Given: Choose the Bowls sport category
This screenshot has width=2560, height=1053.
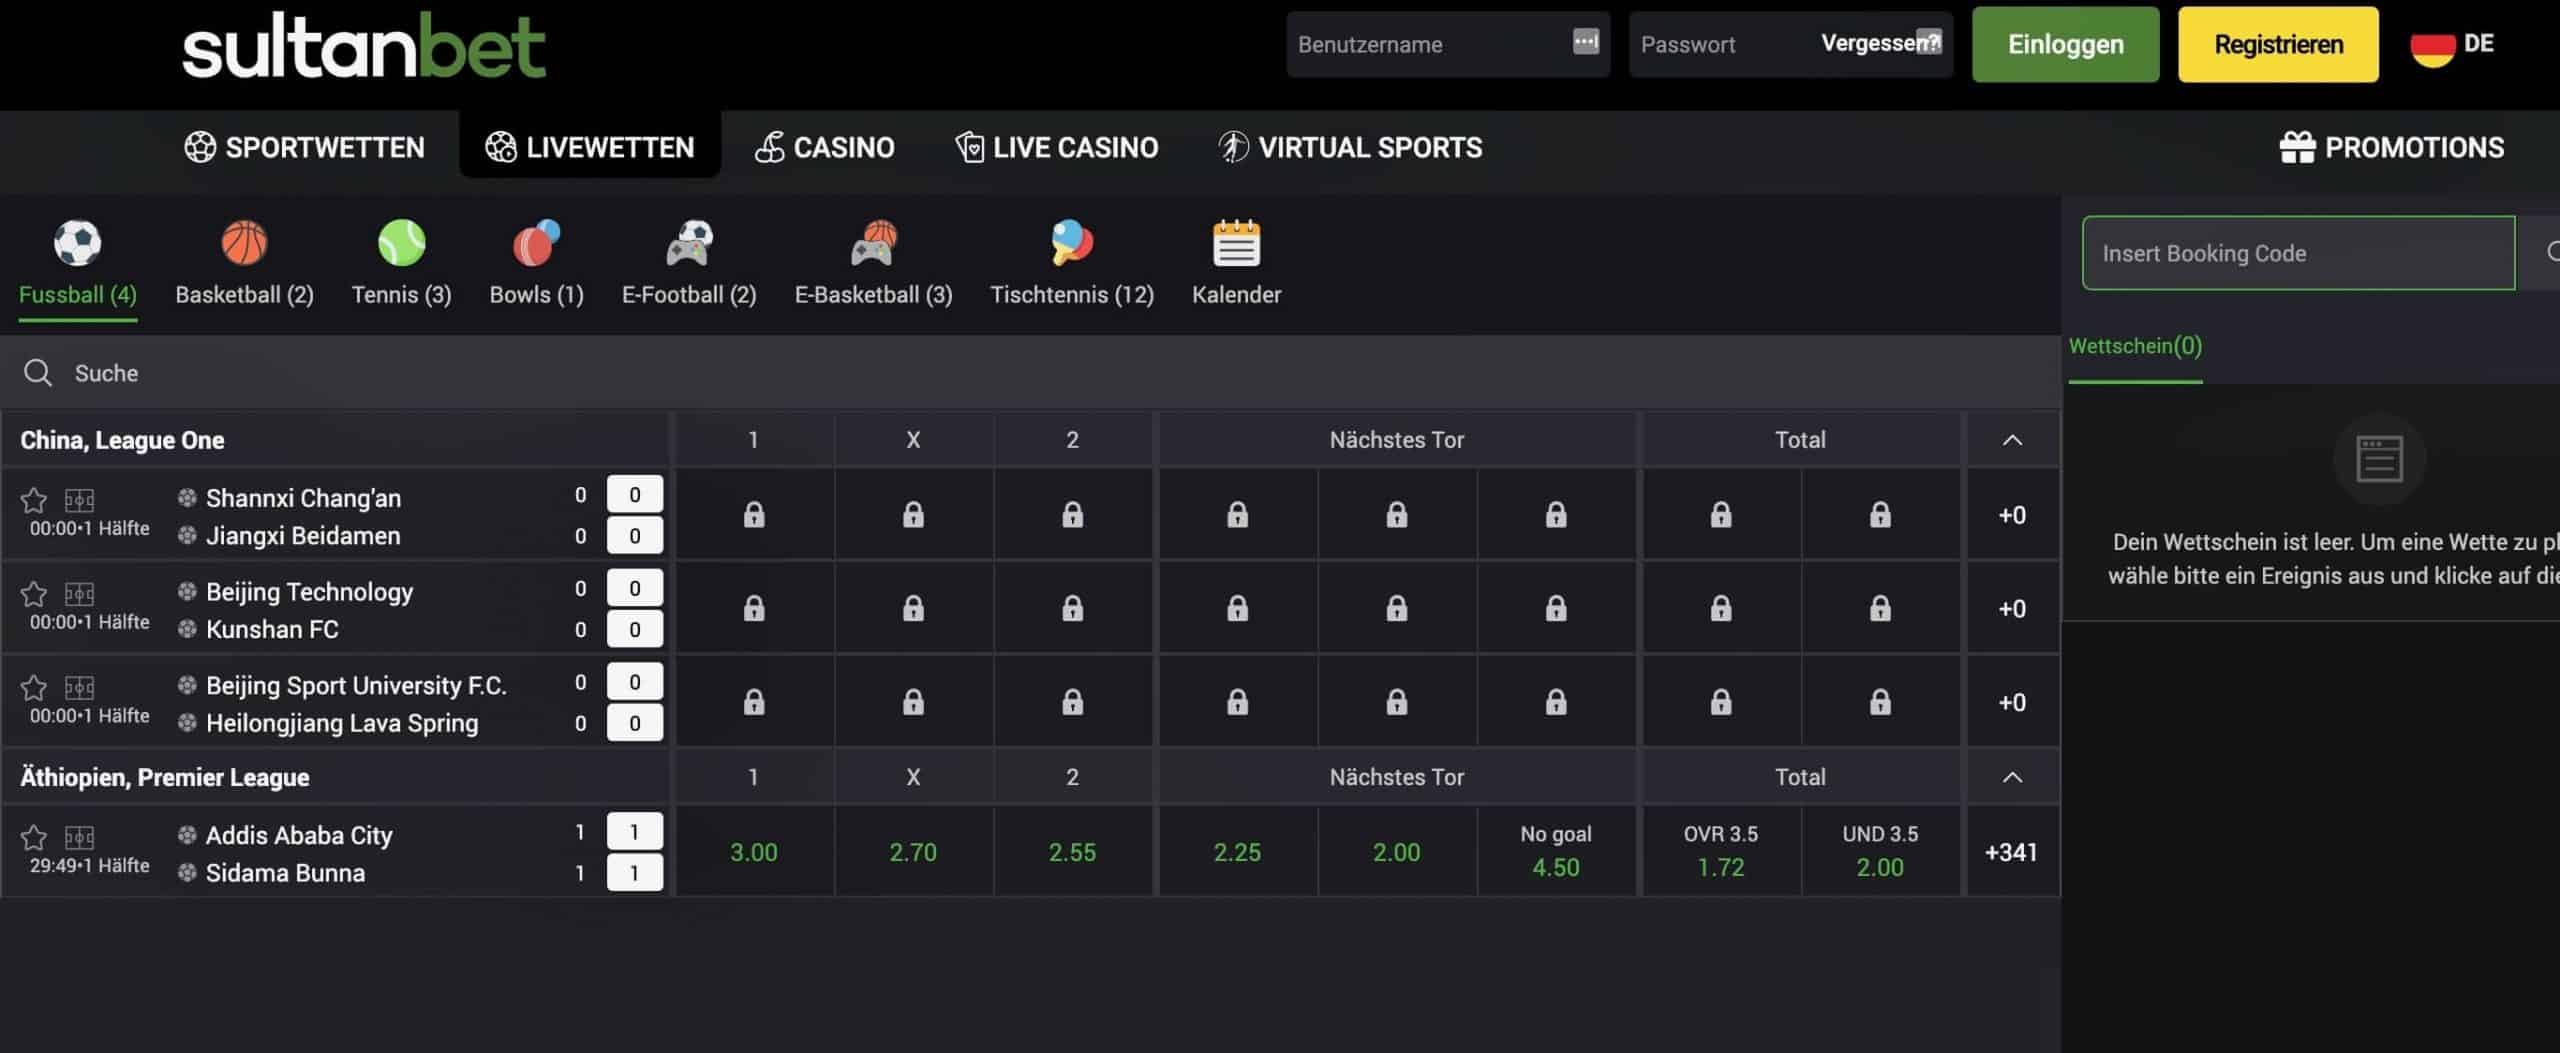Looking at the screenshot, I should pos(536,244).
